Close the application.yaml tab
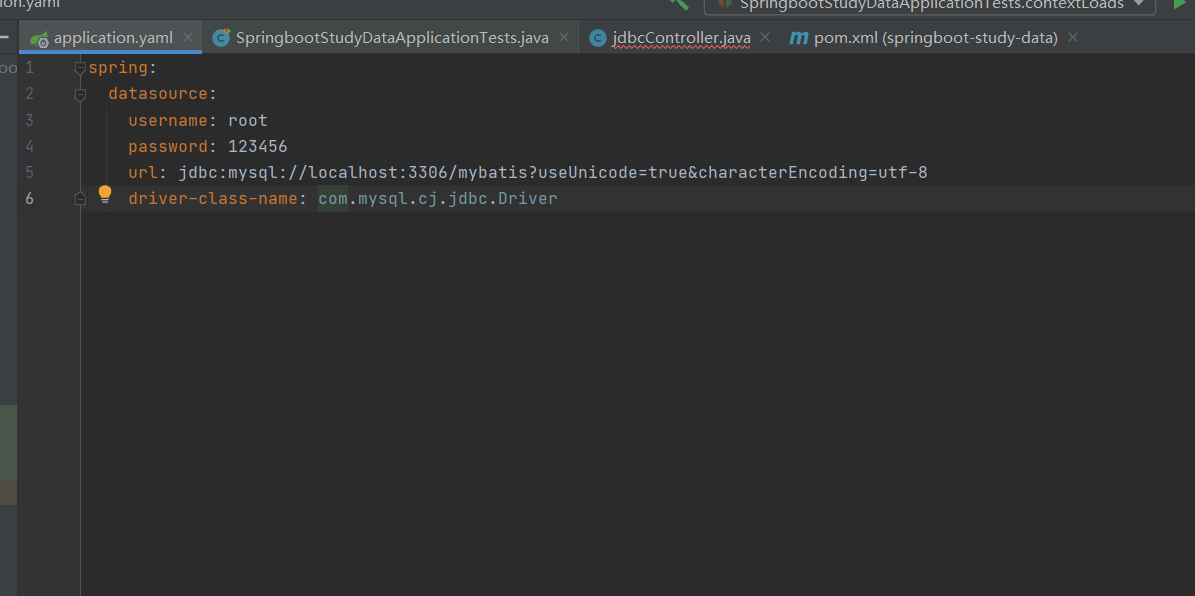 click(187, 37)
